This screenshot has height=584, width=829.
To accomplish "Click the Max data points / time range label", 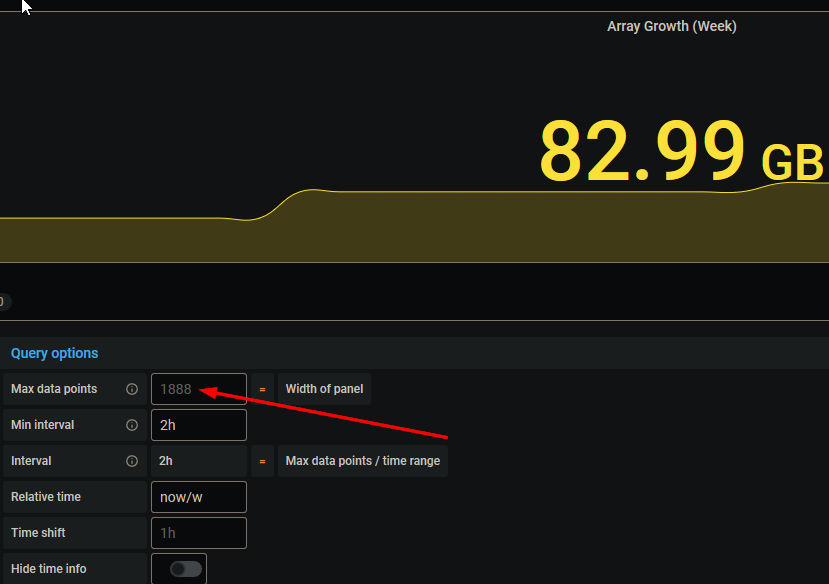I will (363, 461).
